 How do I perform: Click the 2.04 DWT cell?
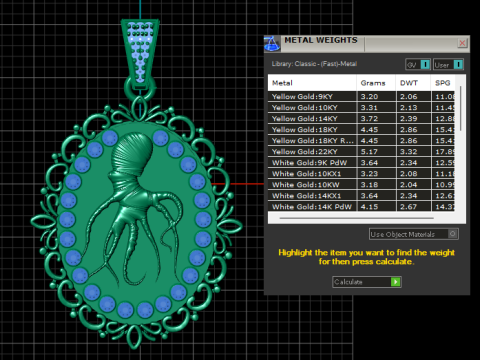(414, 185)
